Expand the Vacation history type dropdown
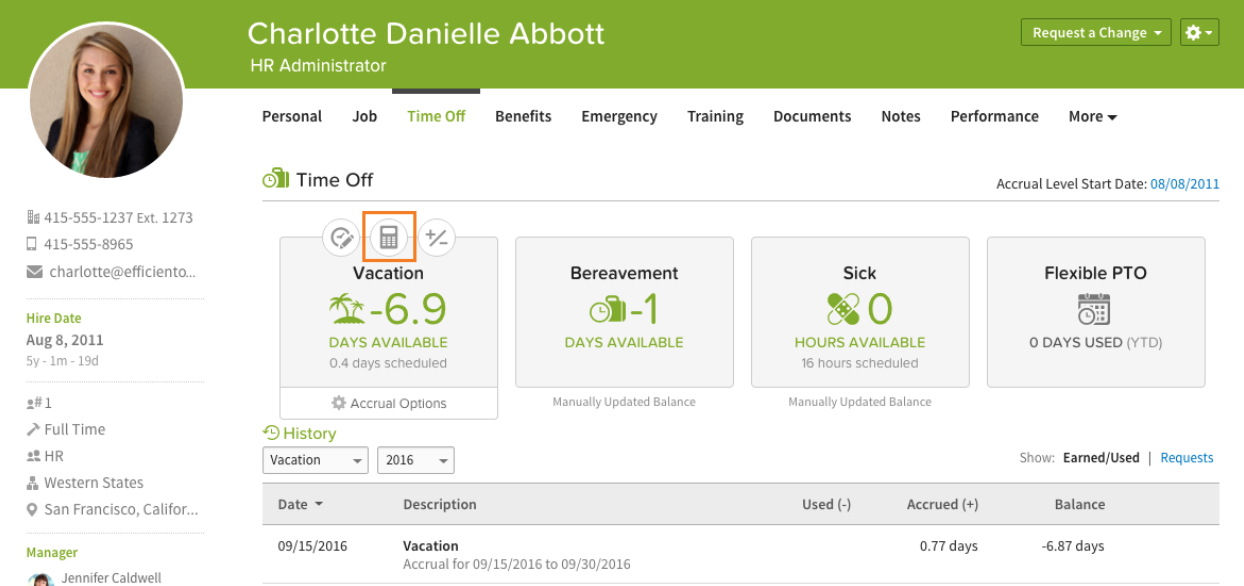Viewport: 1244px width, 586px height. pyautogui.click(x=315, y=460)
